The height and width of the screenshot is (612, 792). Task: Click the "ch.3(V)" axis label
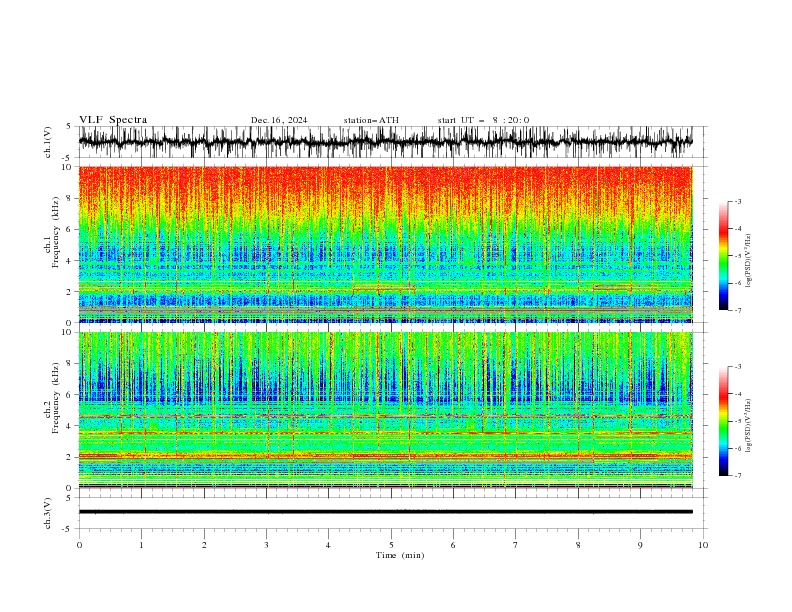pyautogui.click(x=48, y=513)
